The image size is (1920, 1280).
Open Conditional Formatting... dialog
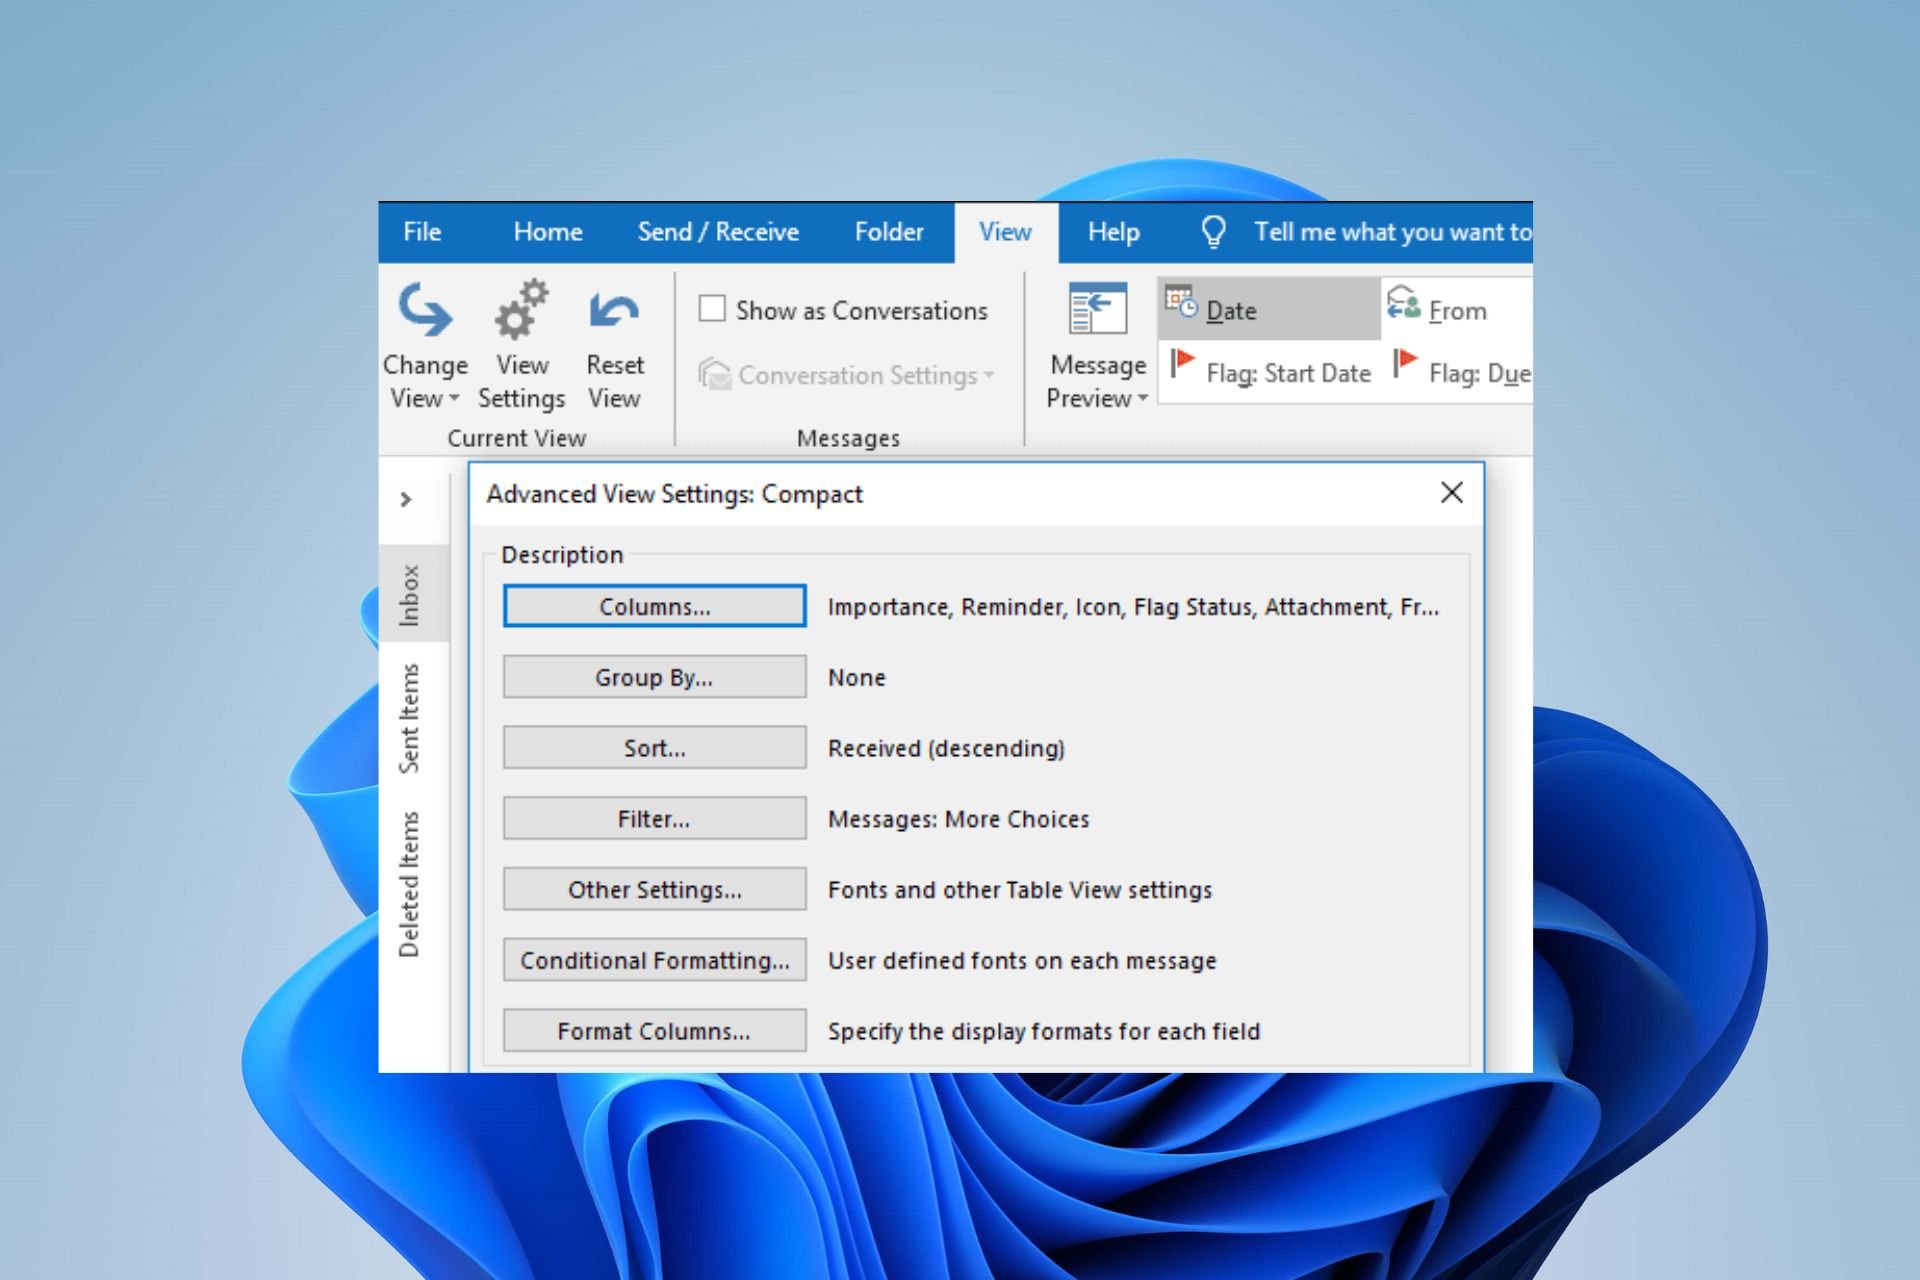coord(655,960)
